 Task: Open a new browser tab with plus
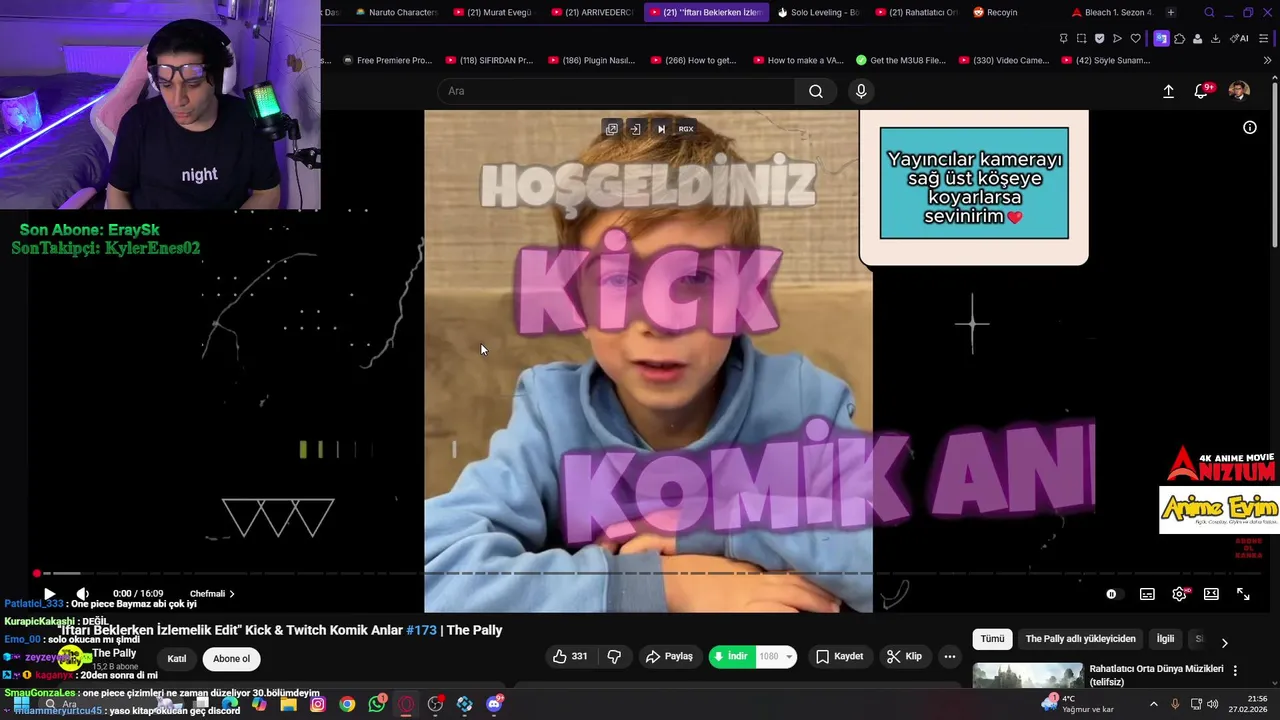(1171, 12)
